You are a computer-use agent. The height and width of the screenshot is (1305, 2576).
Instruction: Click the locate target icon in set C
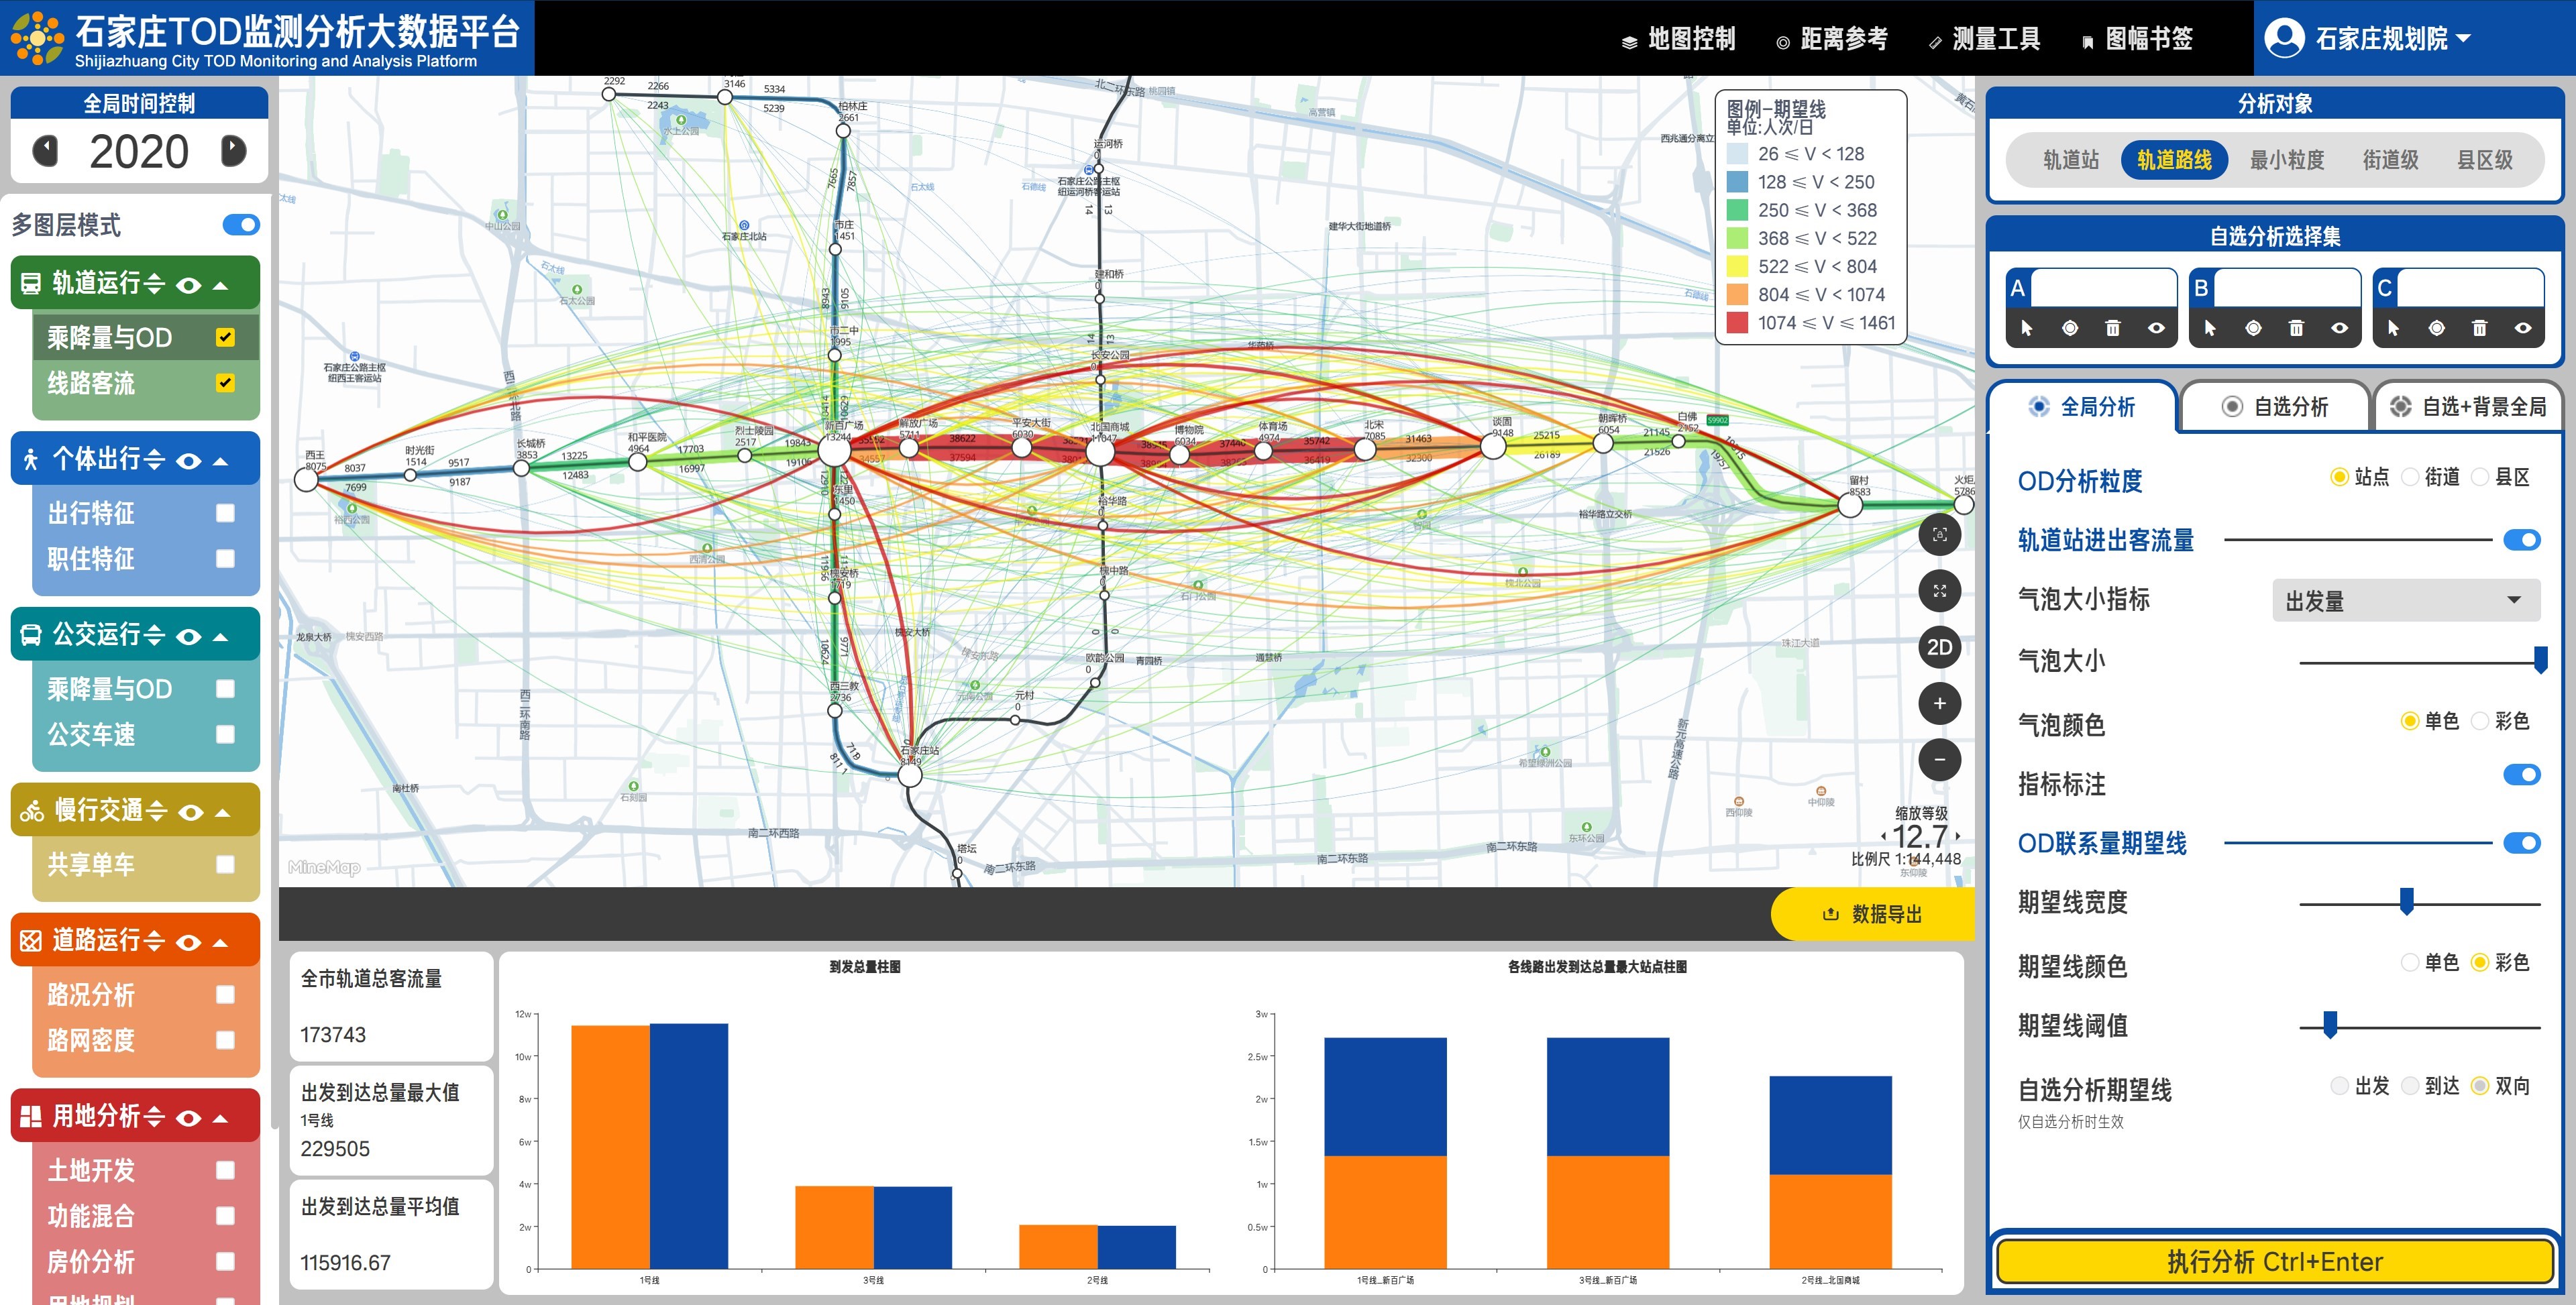(x=2437, y=328)
